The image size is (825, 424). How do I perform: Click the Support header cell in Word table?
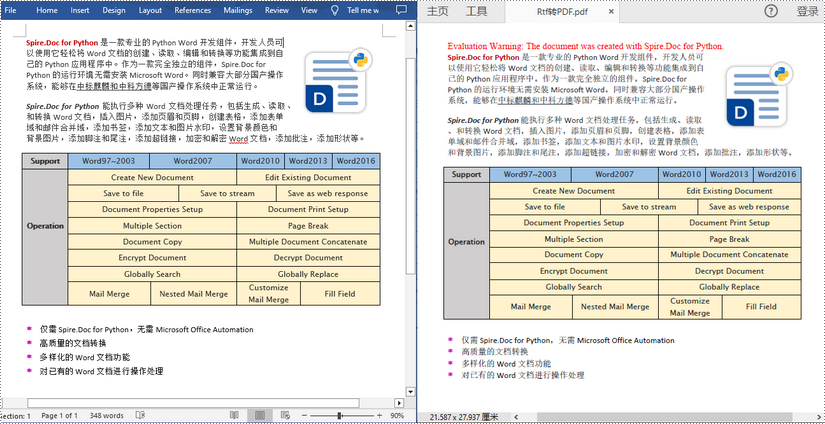click(x=45, y=161)
